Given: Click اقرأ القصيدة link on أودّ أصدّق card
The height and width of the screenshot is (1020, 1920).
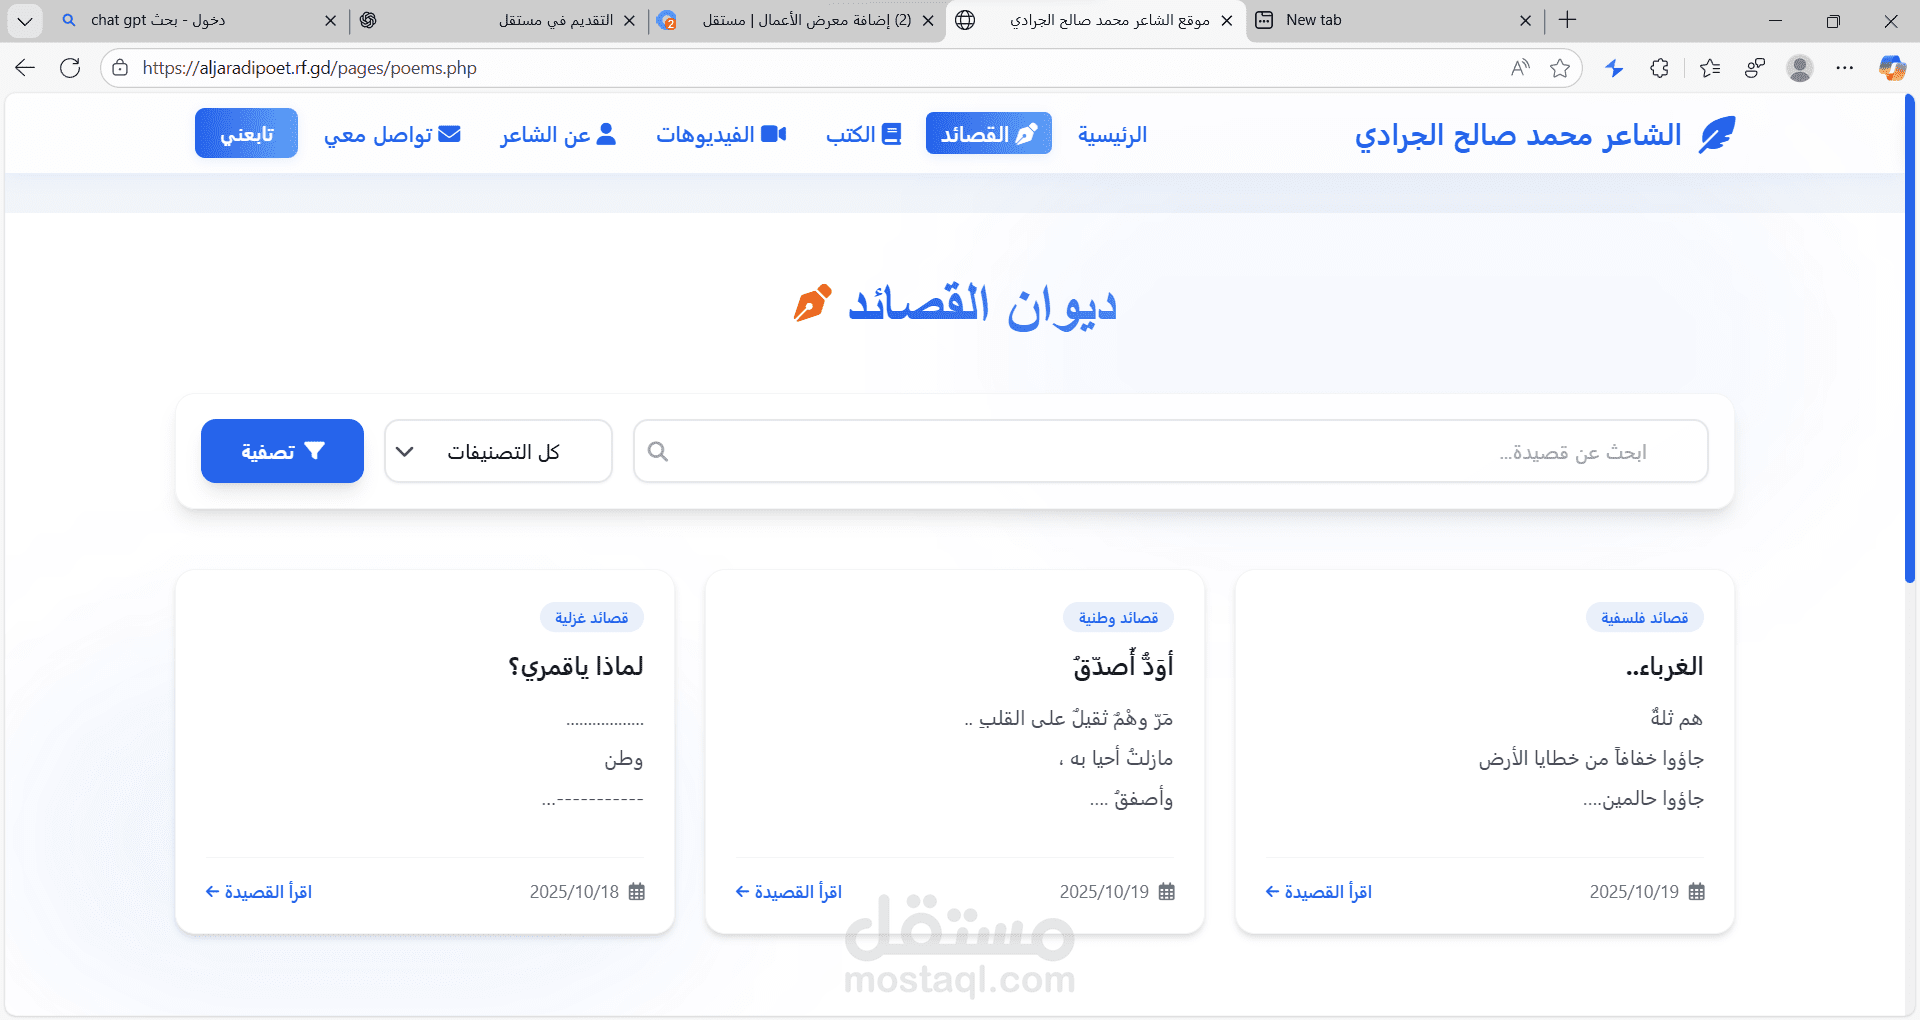Looking at the screenshot, I should coord(788,892).
